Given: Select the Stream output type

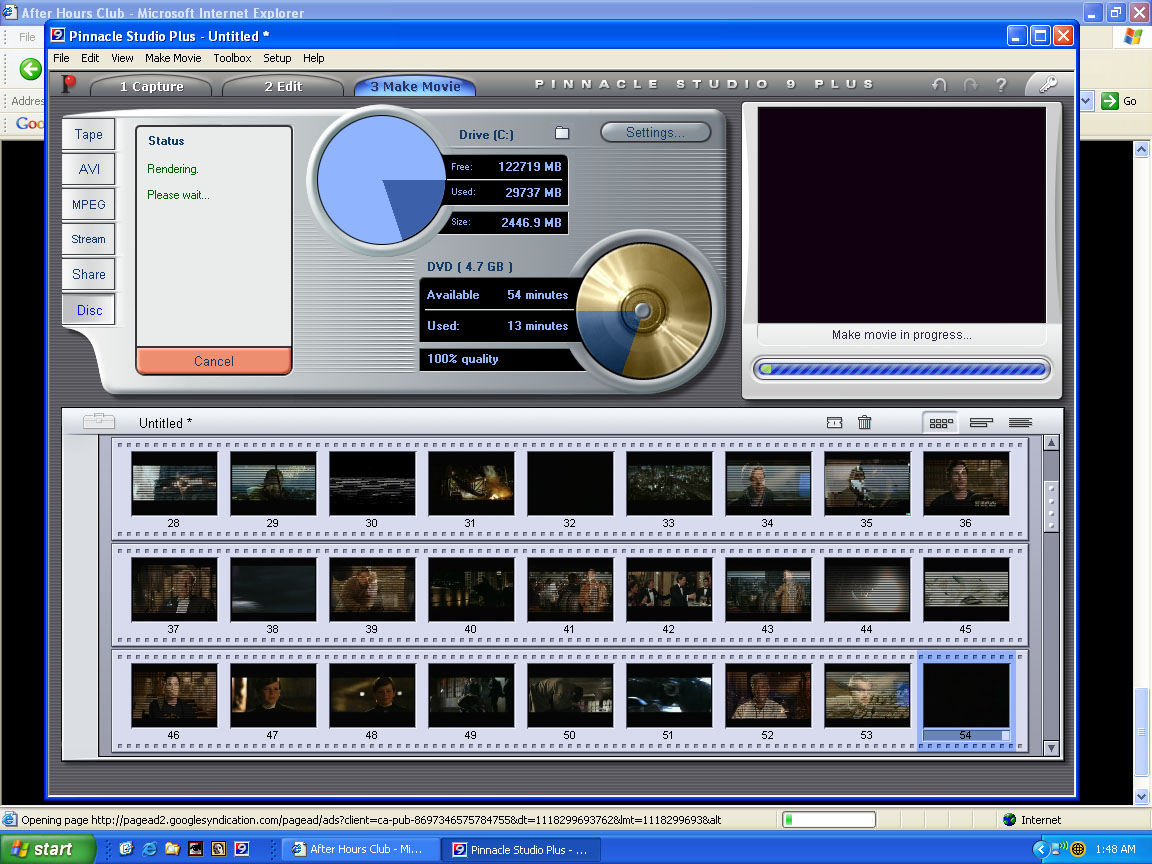Looking at the screenshot, I should tap(89, 239).
